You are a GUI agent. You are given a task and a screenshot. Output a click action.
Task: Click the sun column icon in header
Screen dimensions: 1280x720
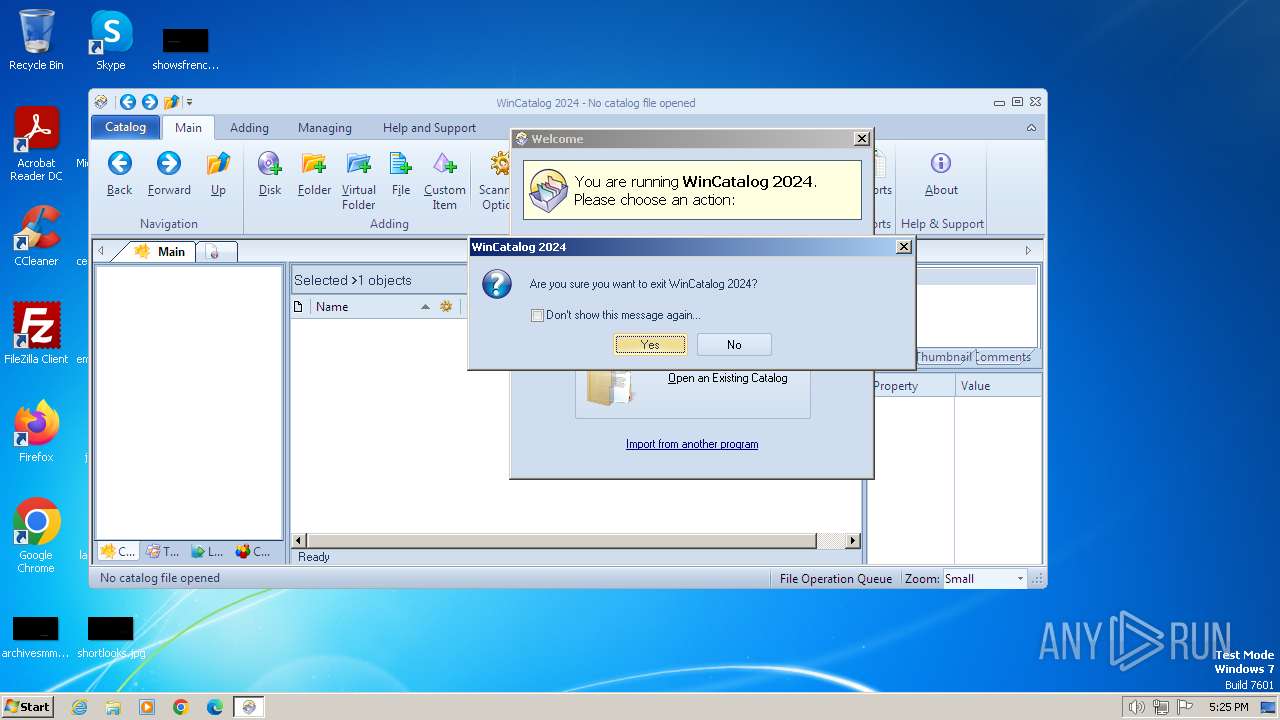pos(446,307)
